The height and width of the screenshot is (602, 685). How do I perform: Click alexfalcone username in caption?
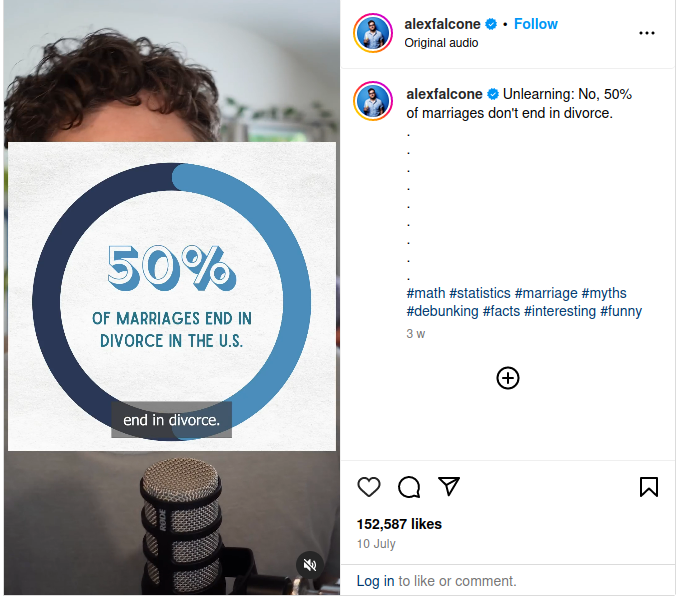pyautogui.click(x=444, y=94)
